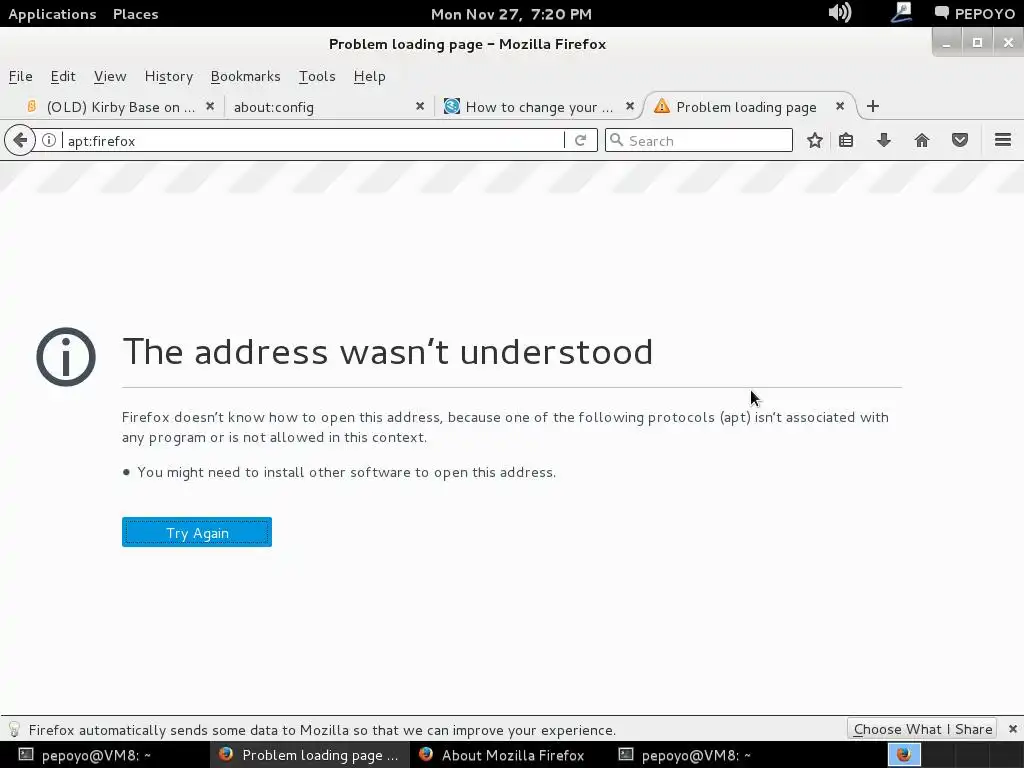Open a new tab with plus button

(x=872, y=106)
